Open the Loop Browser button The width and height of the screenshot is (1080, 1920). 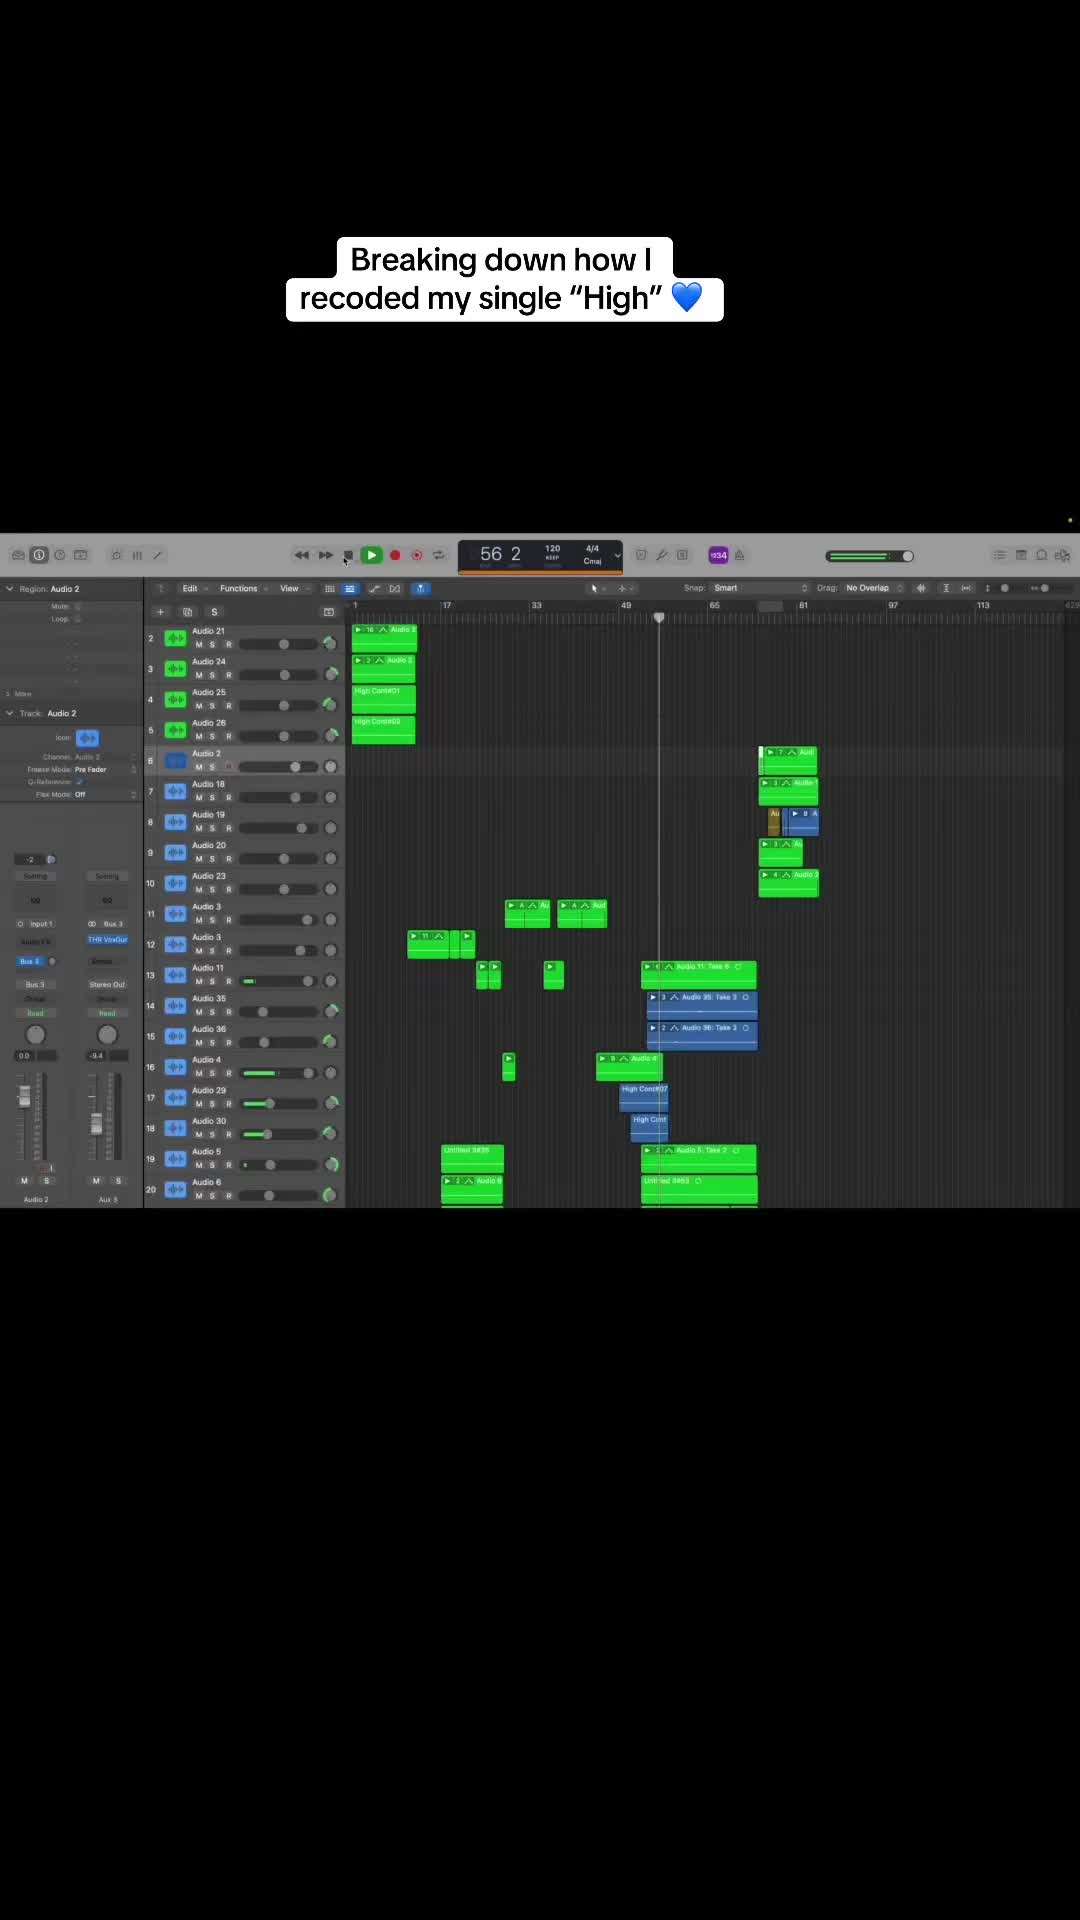coord(1041,555)
